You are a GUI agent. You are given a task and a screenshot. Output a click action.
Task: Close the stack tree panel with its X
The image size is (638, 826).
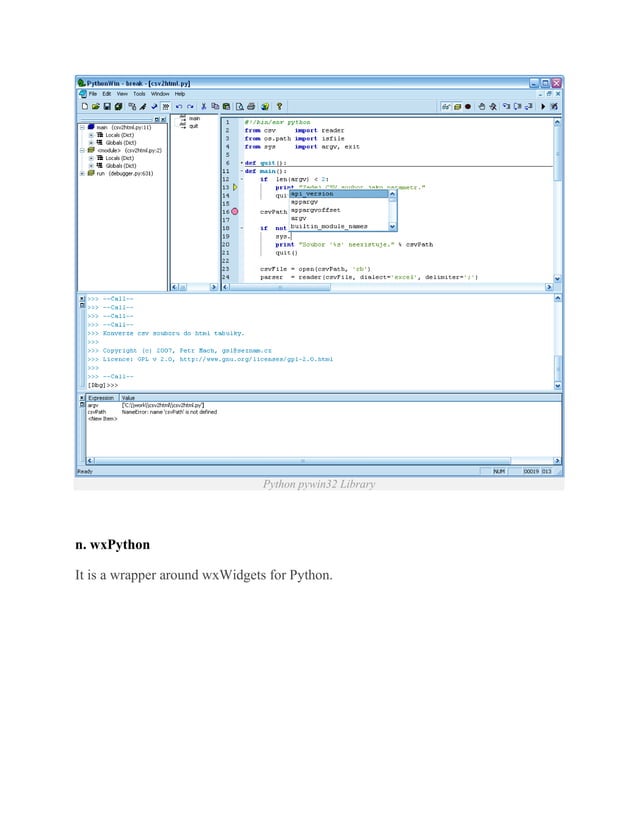pos(164,120)
